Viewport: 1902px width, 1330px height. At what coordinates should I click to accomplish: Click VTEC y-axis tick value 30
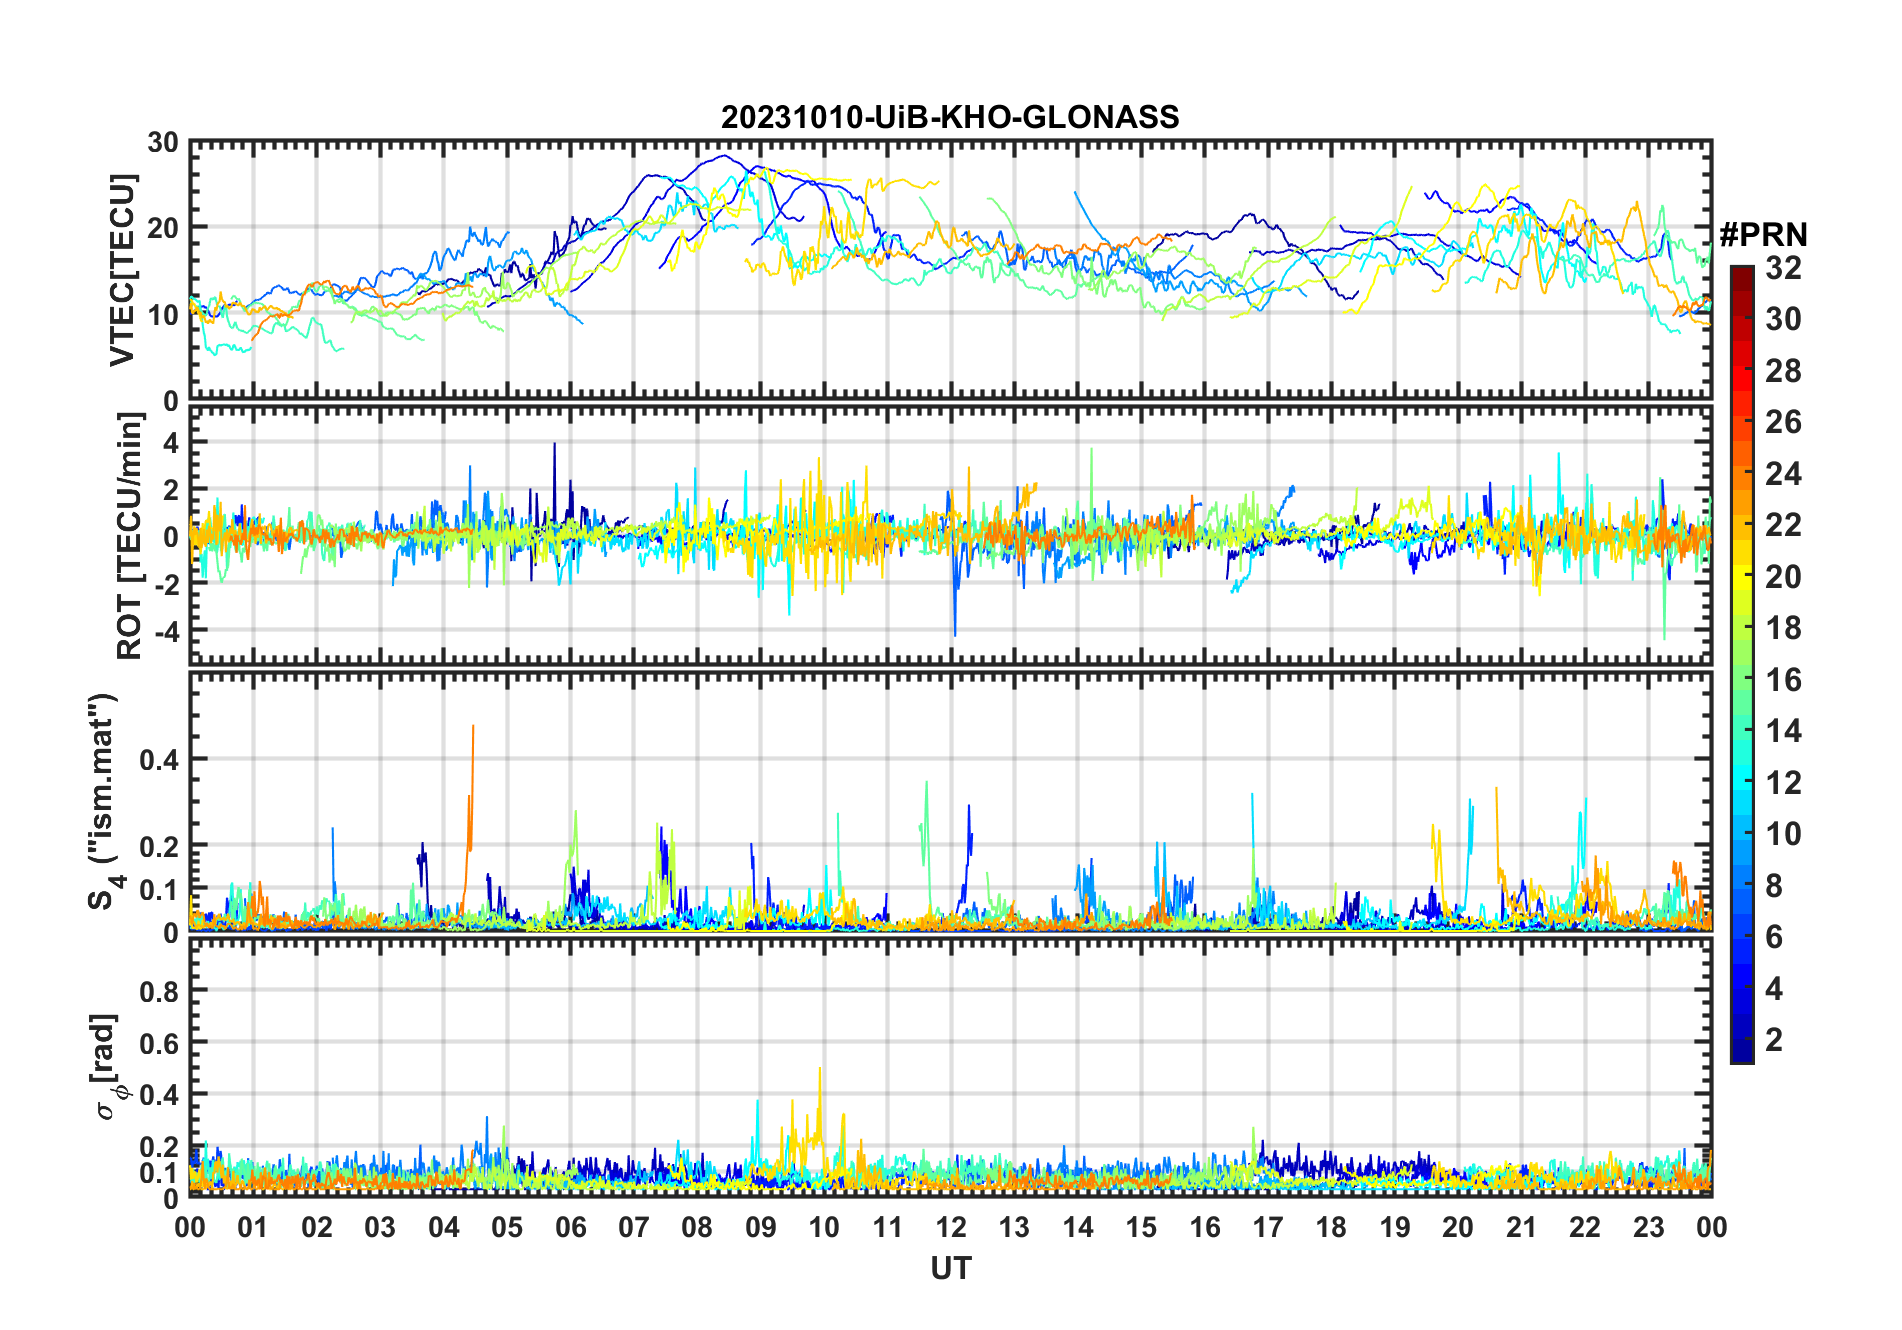click(x=163, y=143)
